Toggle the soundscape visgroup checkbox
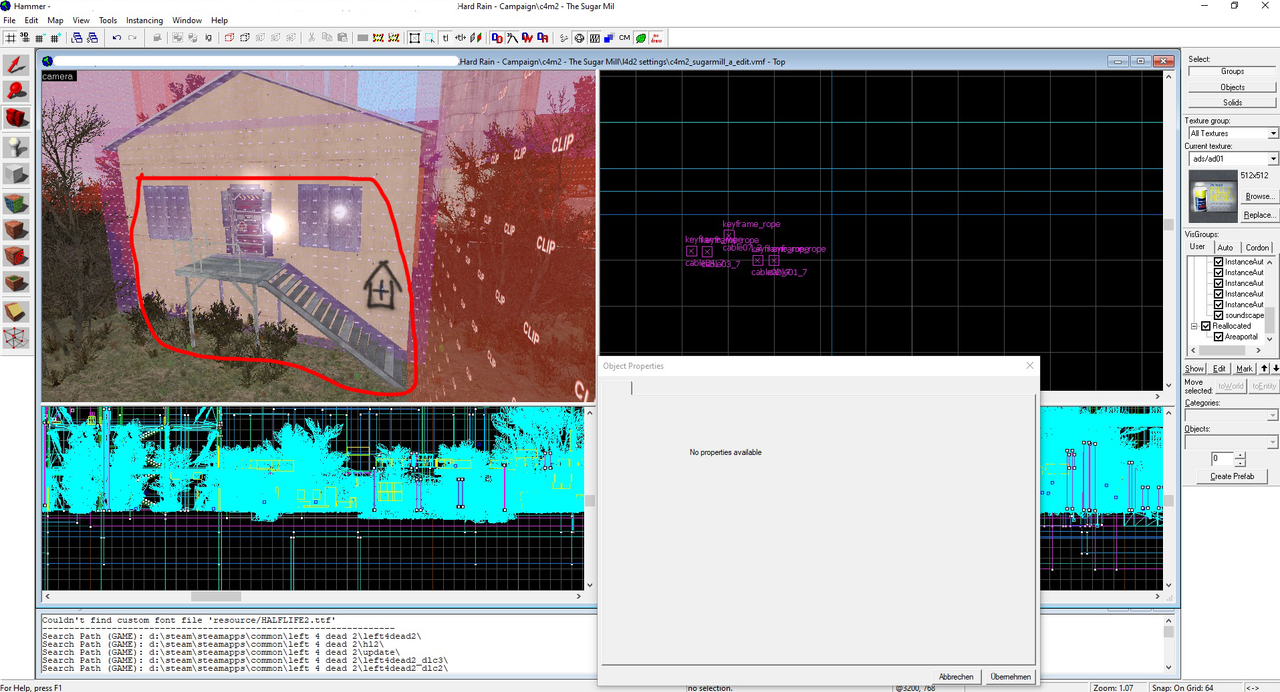The height and width of the screenshot is (692, 1280). tap(1219, 315)
